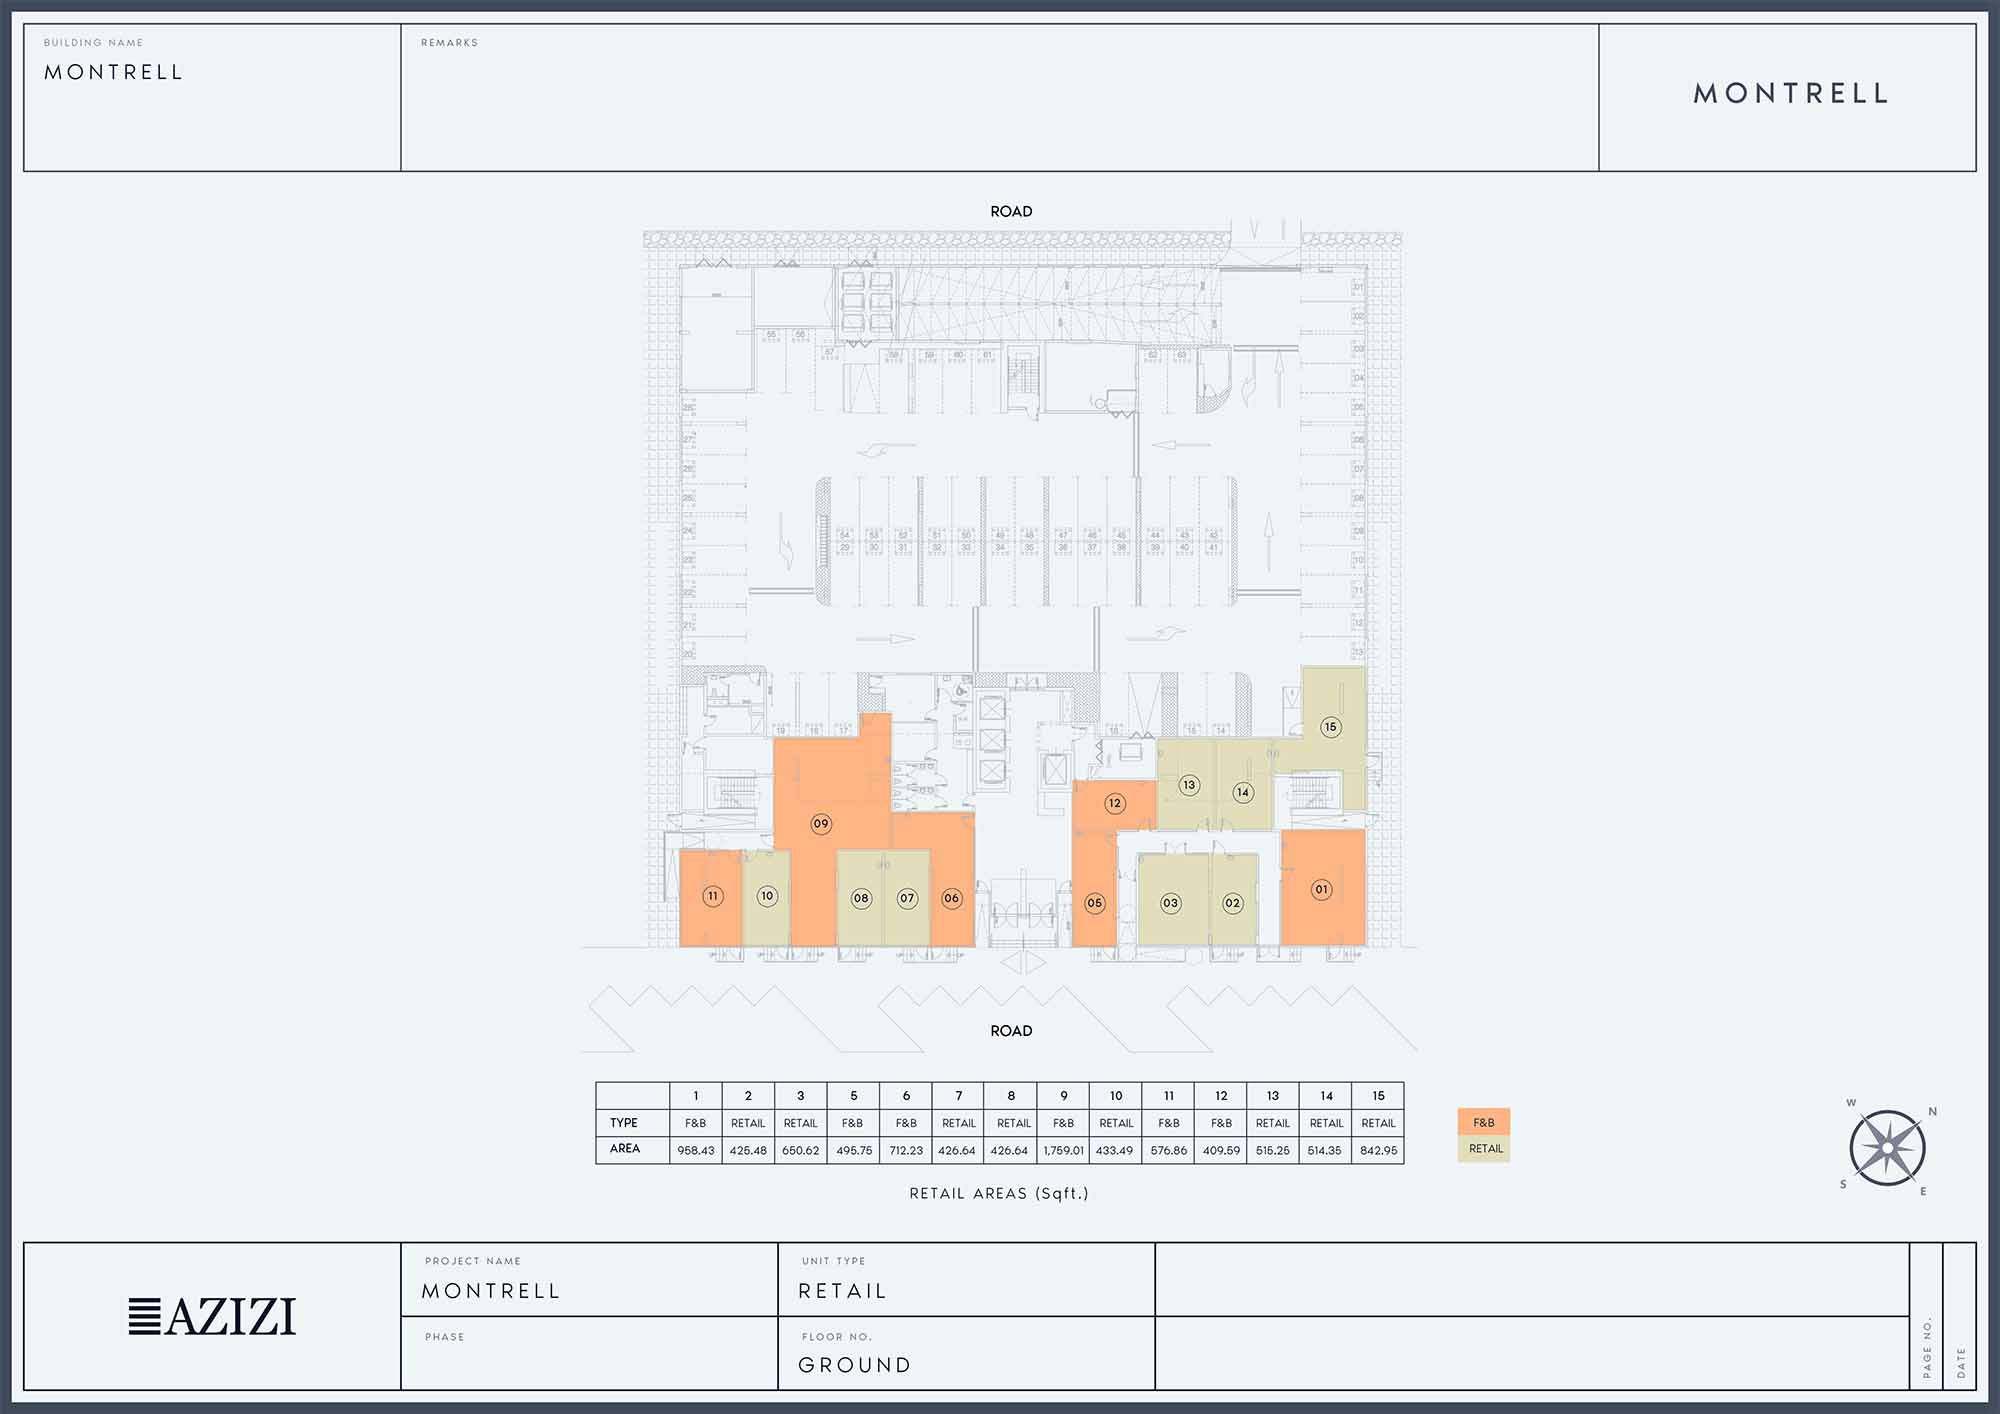Click unit 06 circle marker
Screen dimensions: 2000x1414
click(x=951, y=898)
